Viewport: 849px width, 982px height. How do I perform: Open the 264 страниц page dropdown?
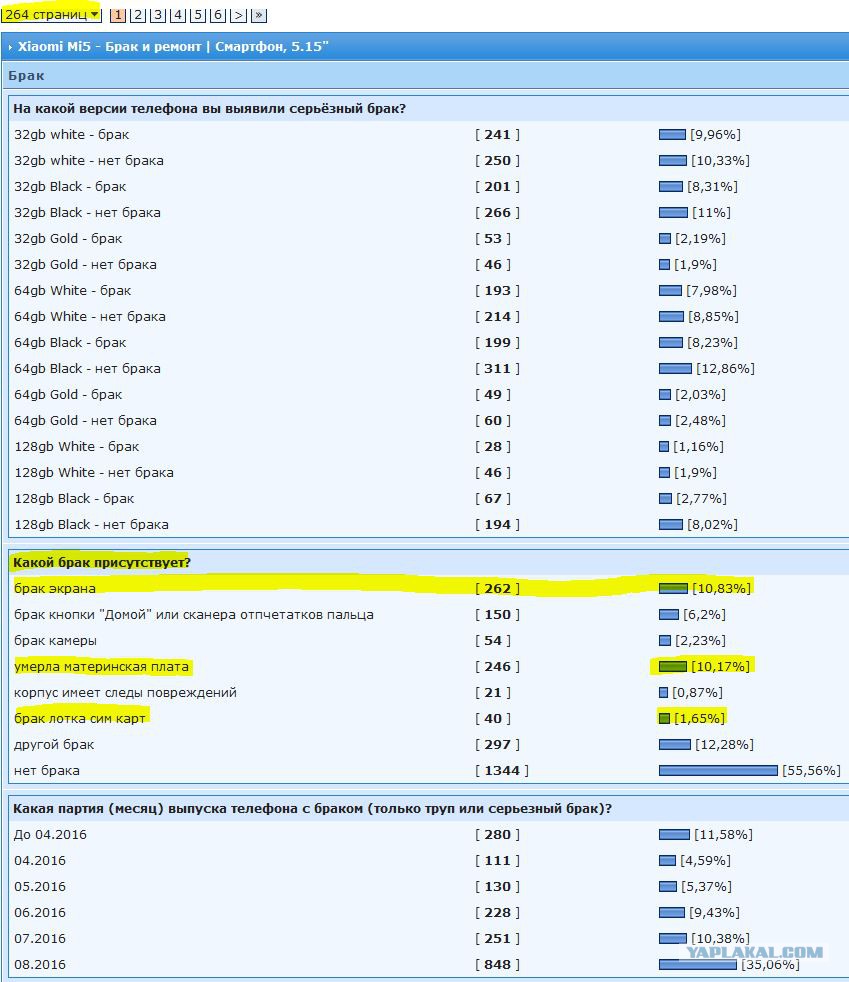pos(51,14)
